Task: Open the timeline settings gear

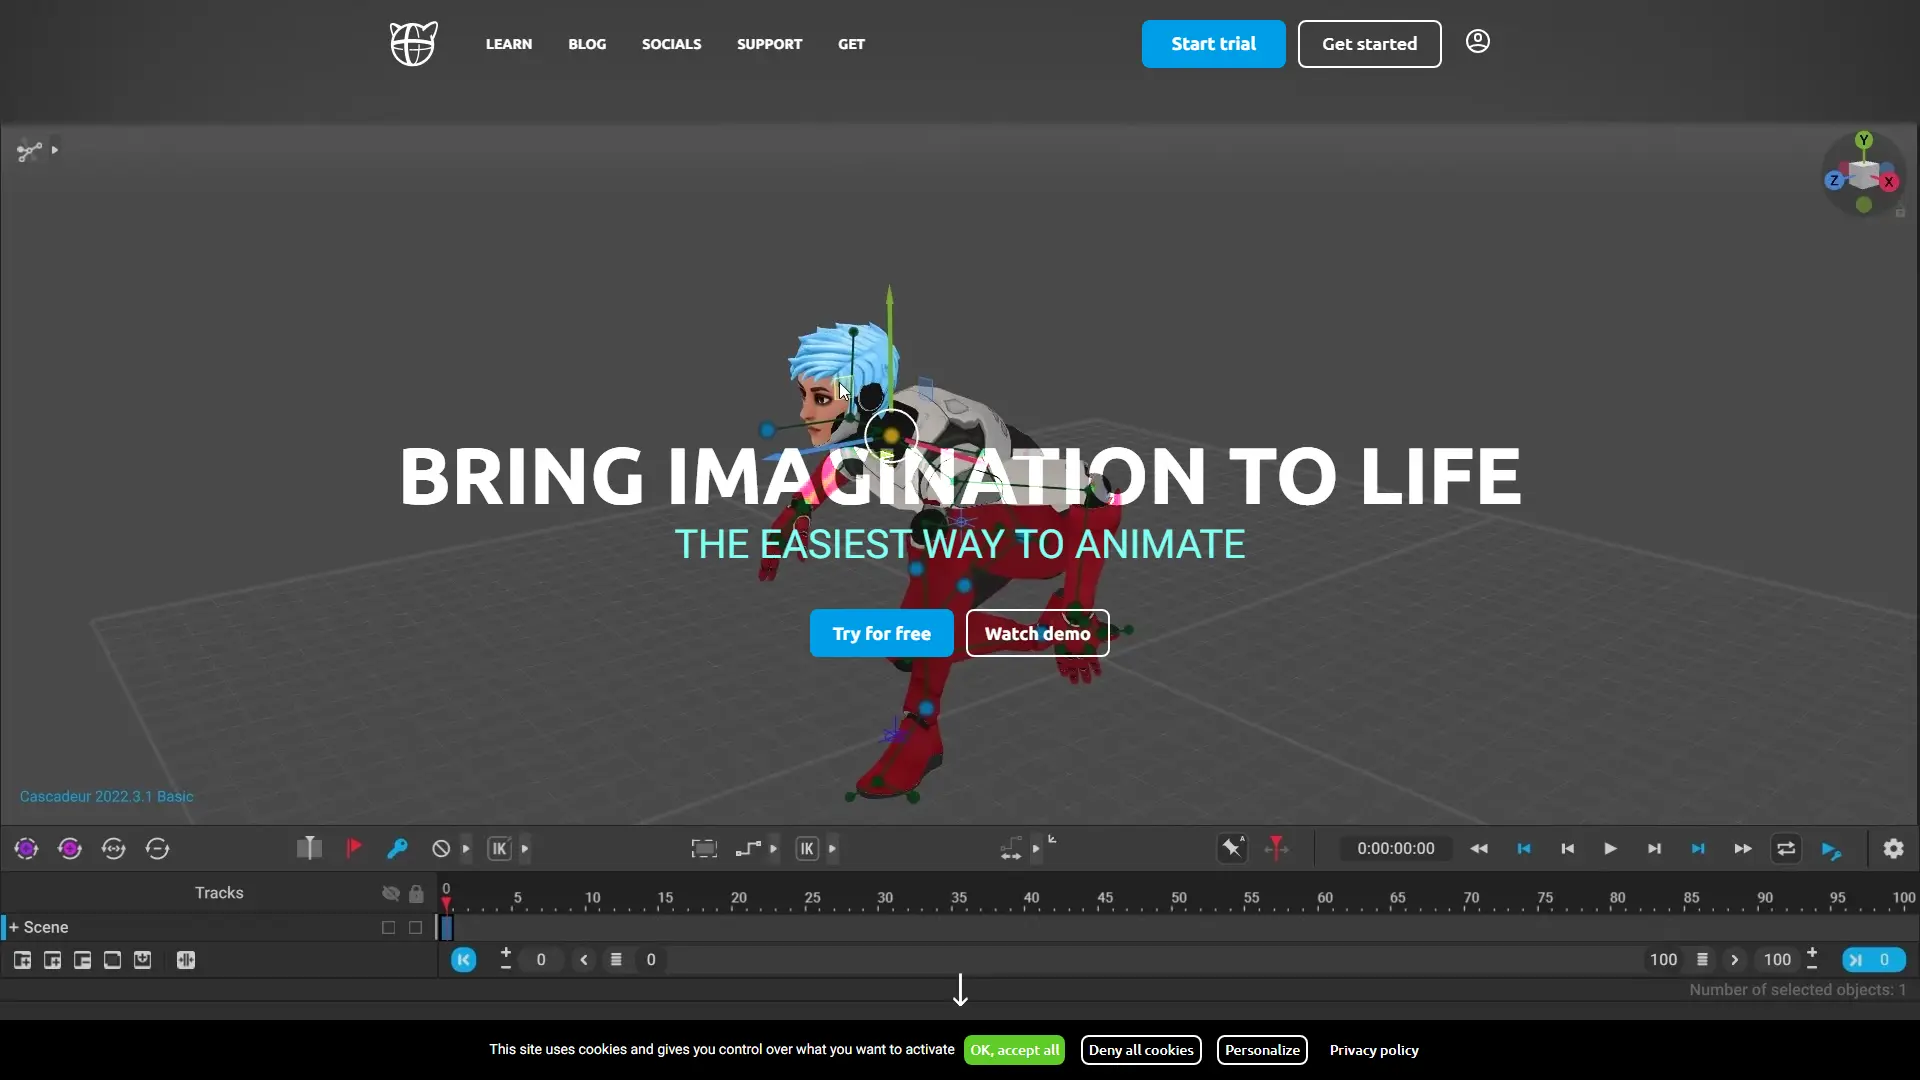Action: [1893, 849]
